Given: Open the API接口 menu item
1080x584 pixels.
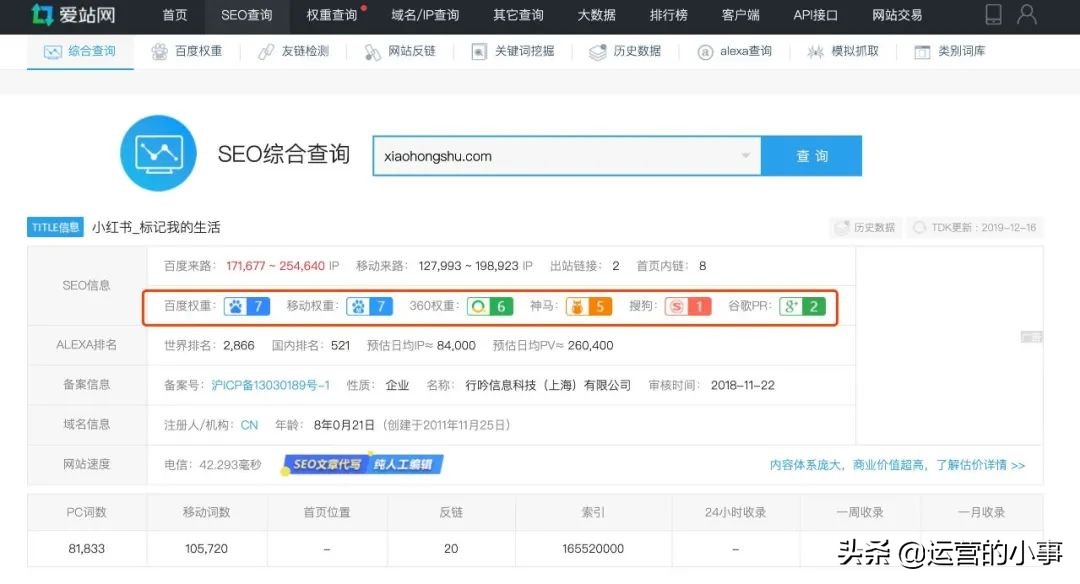Looking at the screenshot, I should tap(814, 16).
